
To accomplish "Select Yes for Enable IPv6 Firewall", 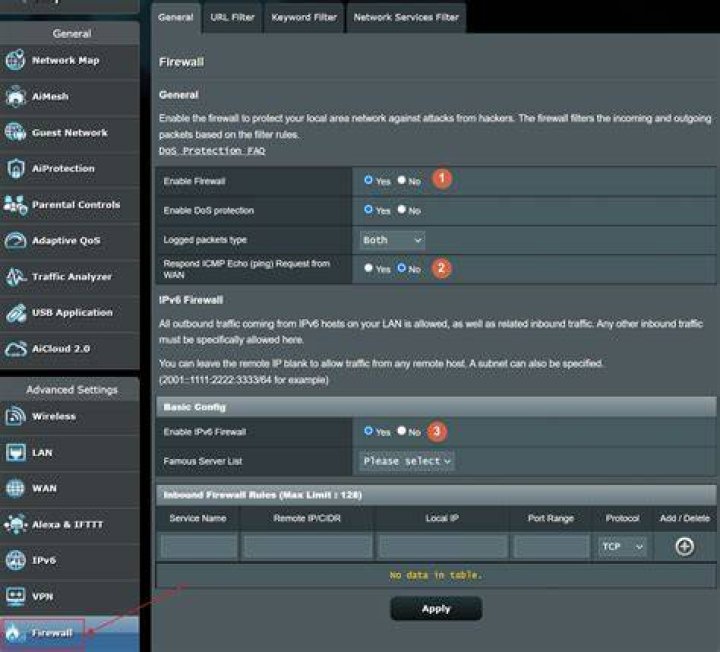I will [x=368, y=431].
